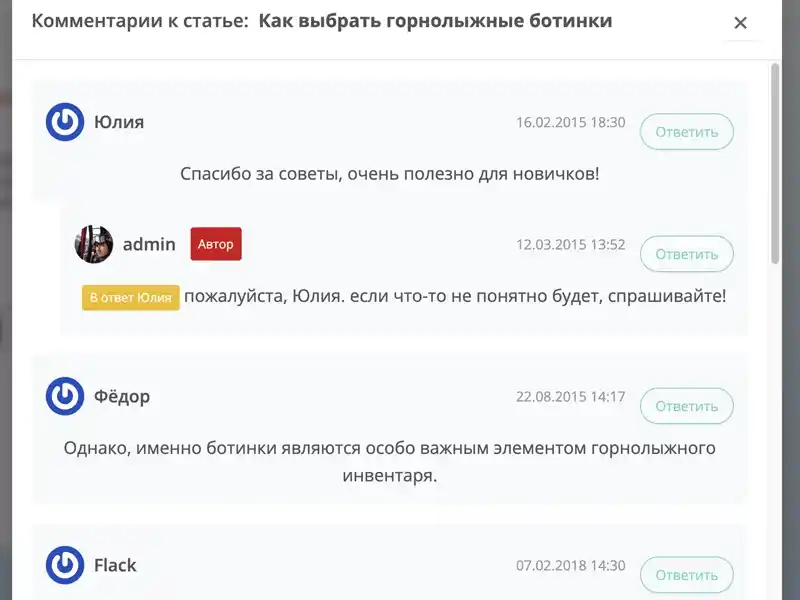
Task: Click Ответить on Flack's comment
Action: click(687, 575)
